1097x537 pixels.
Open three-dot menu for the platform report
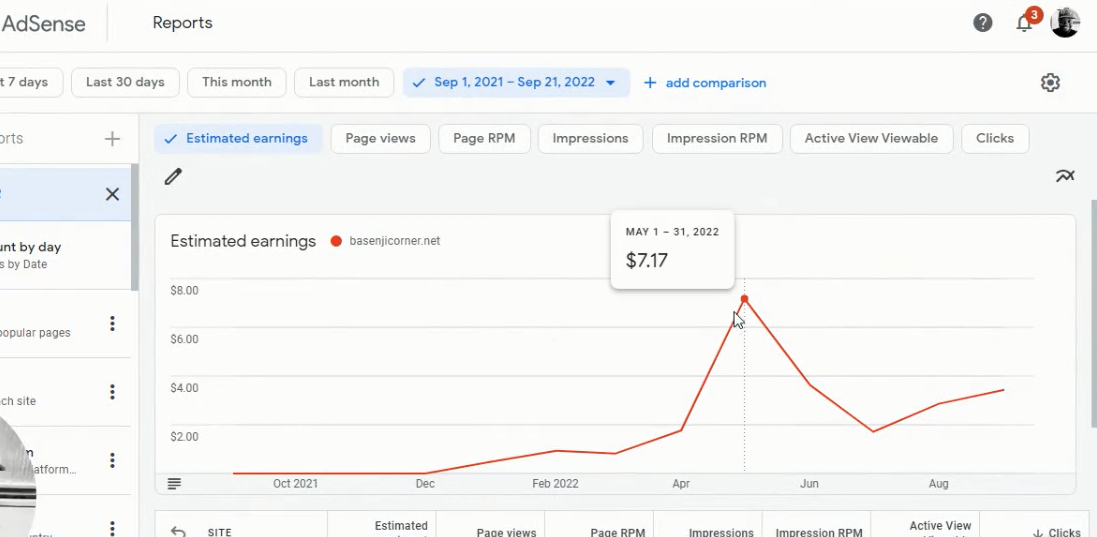[x=112, y=460]
